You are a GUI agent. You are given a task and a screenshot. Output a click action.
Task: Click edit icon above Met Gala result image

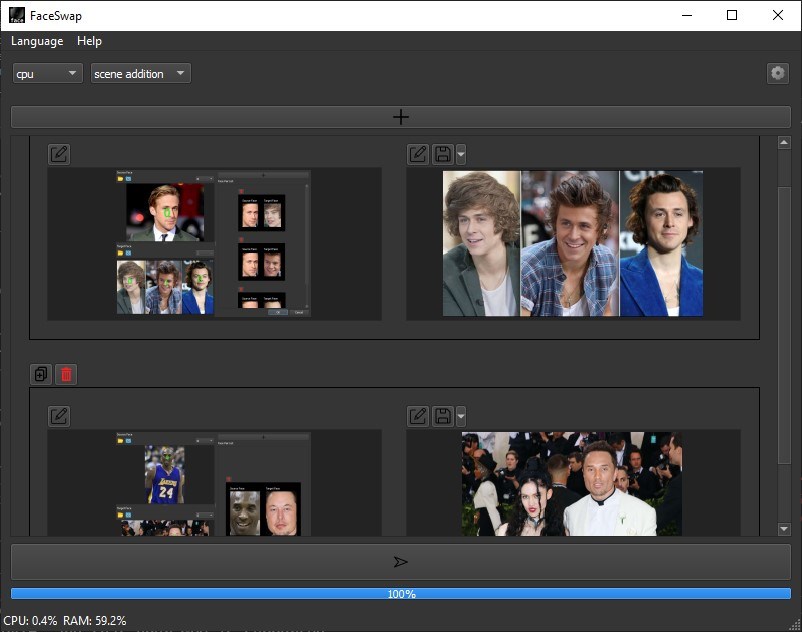pos(418,416)
